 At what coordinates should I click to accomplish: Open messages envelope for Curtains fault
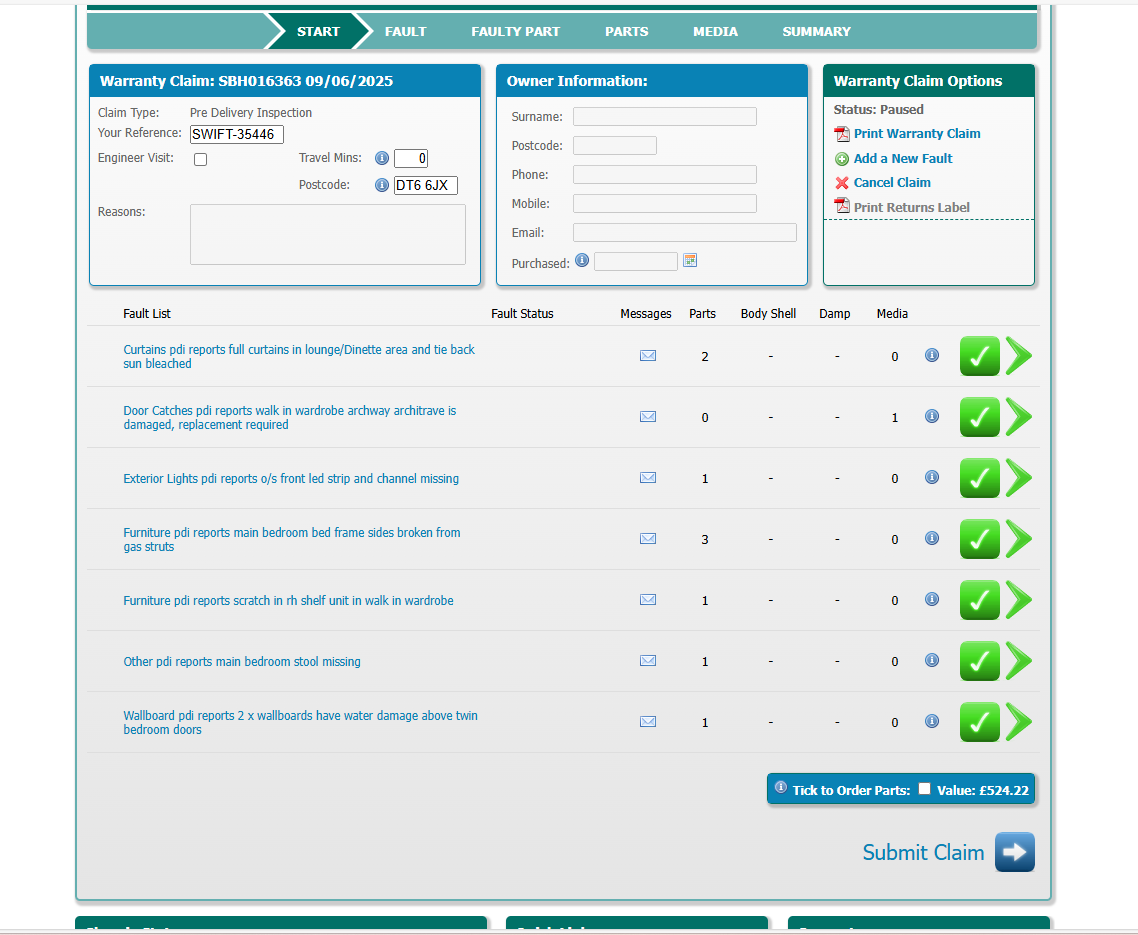(648, 356)
